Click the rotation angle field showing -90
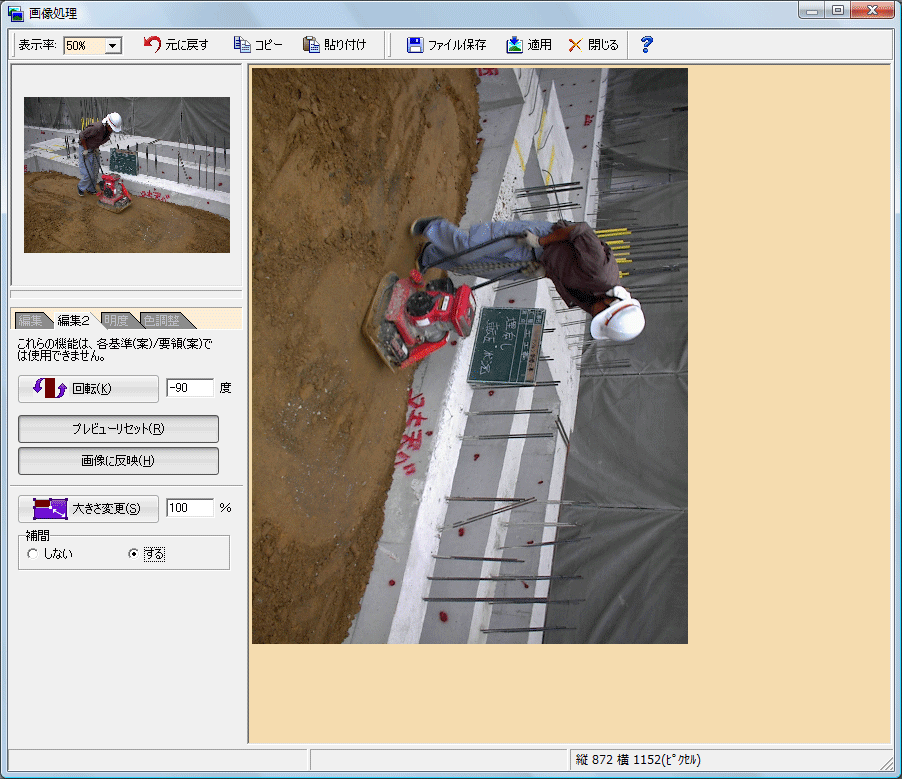The height and width of the screenshot is (779, 902). pos(190,388)
